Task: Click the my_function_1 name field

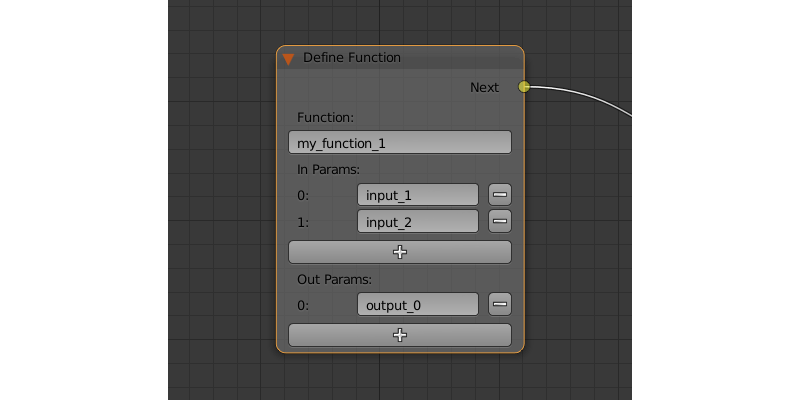Action: point(399,143)
